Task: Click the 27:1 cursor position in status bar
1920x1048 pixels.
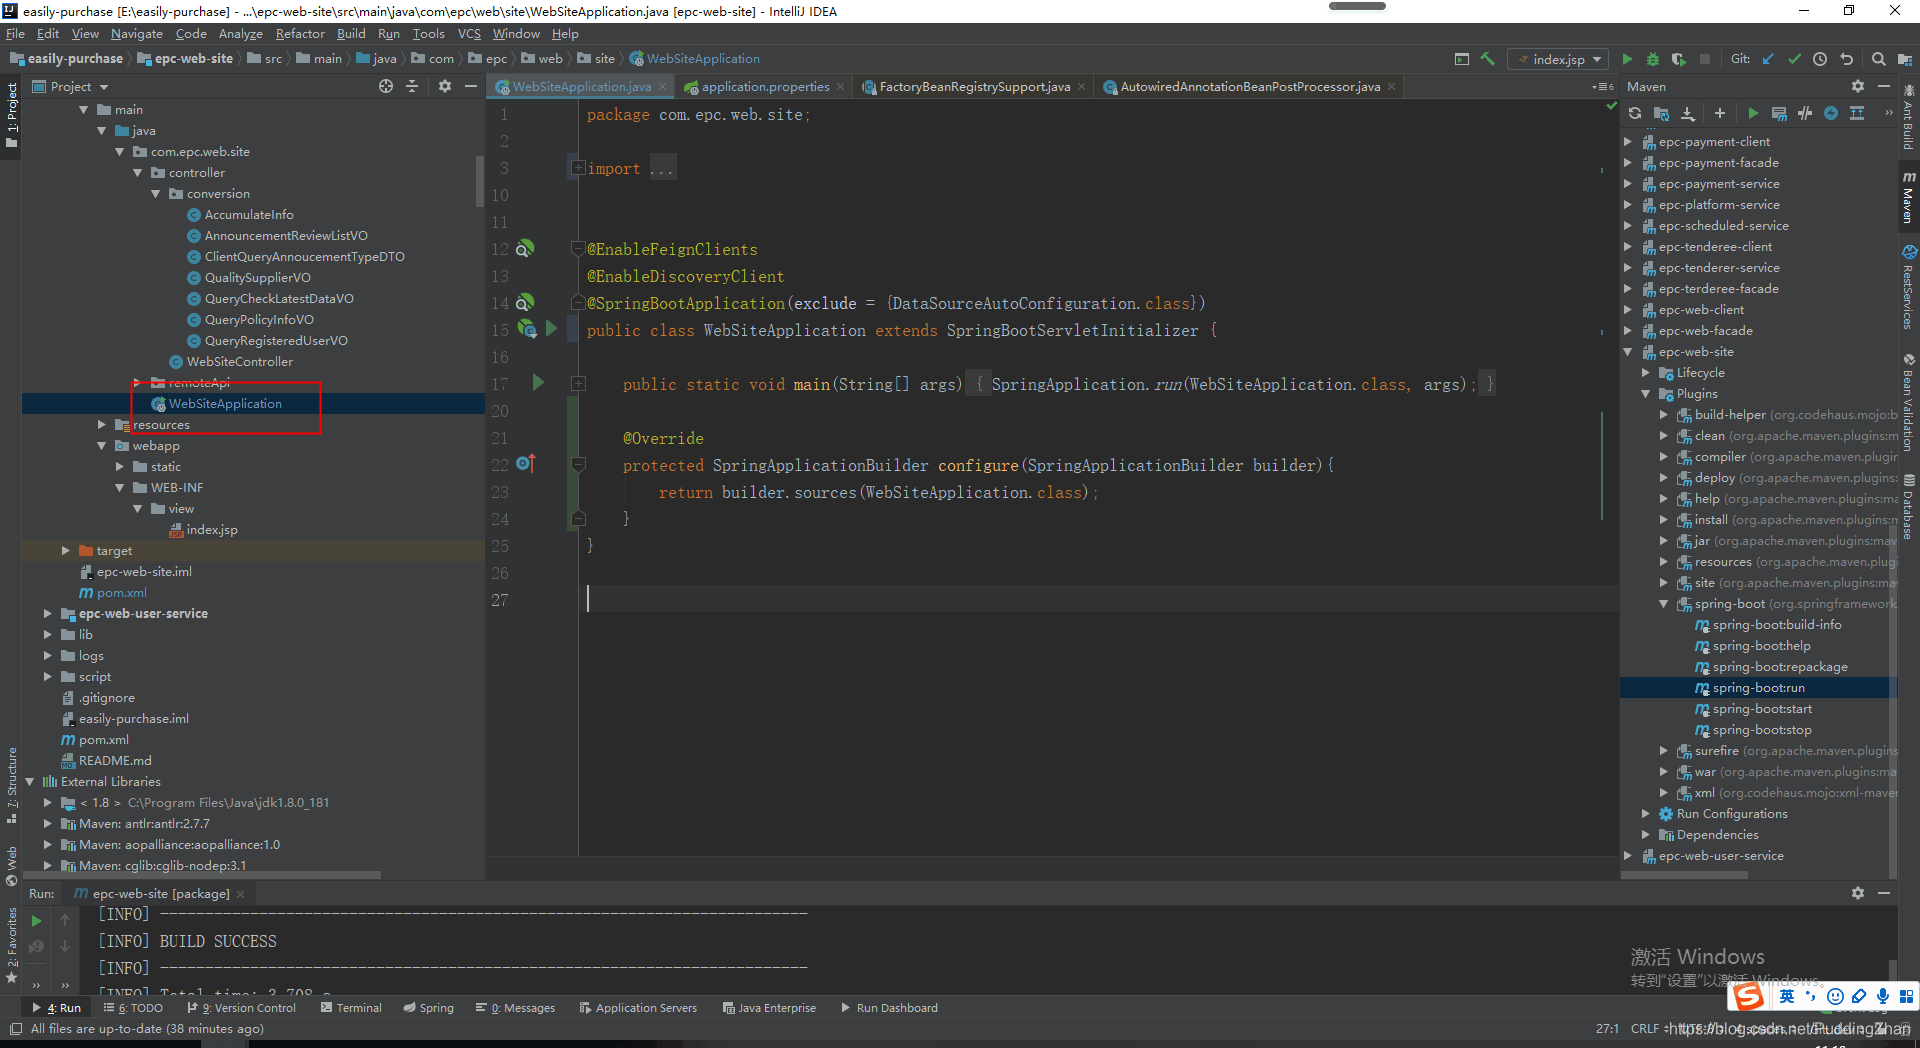Action: point(1607,1029)
